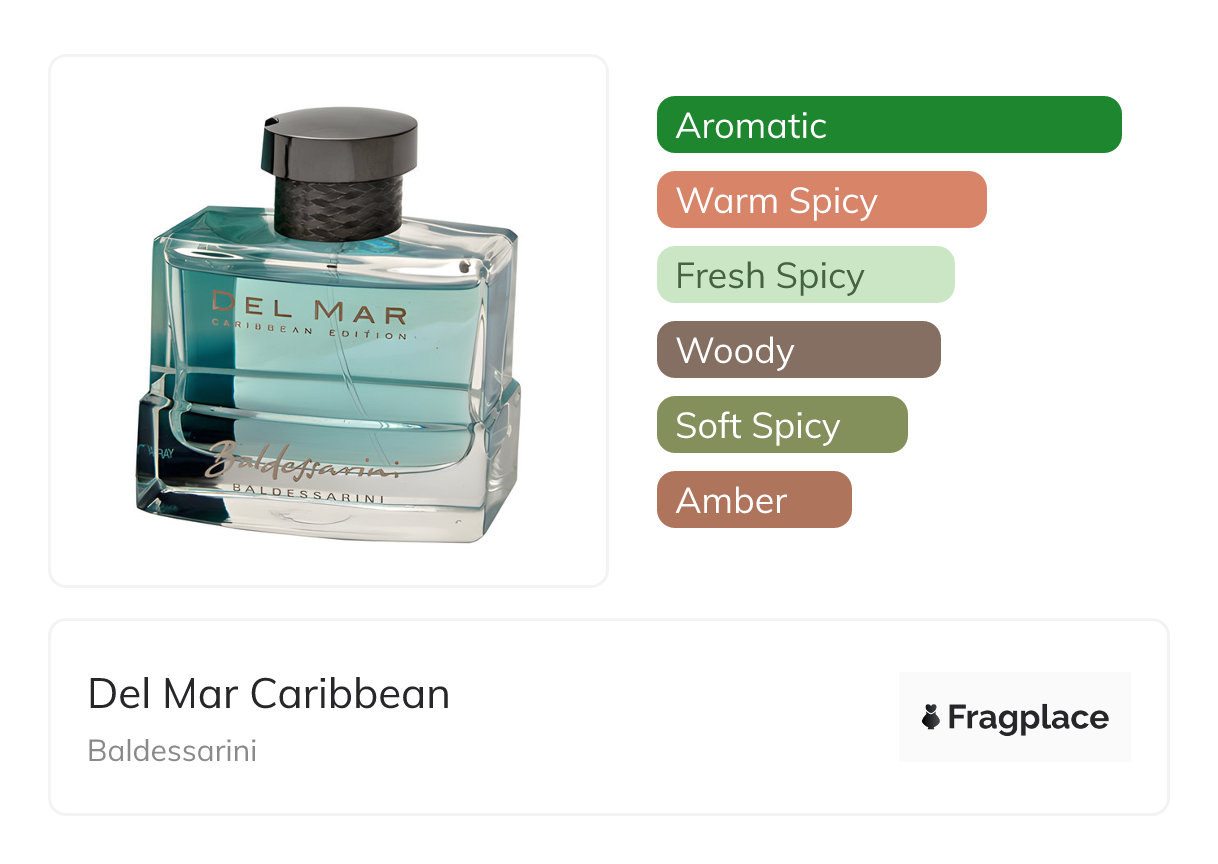Click the grey Fragplace logo box background
Screen dimensions: 1218x864
[x=1015, y=717]
